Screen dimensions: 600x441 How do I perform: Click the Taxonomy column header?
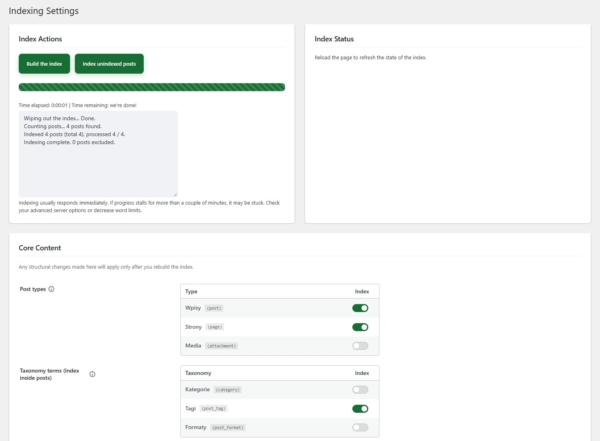click(198, 373)
